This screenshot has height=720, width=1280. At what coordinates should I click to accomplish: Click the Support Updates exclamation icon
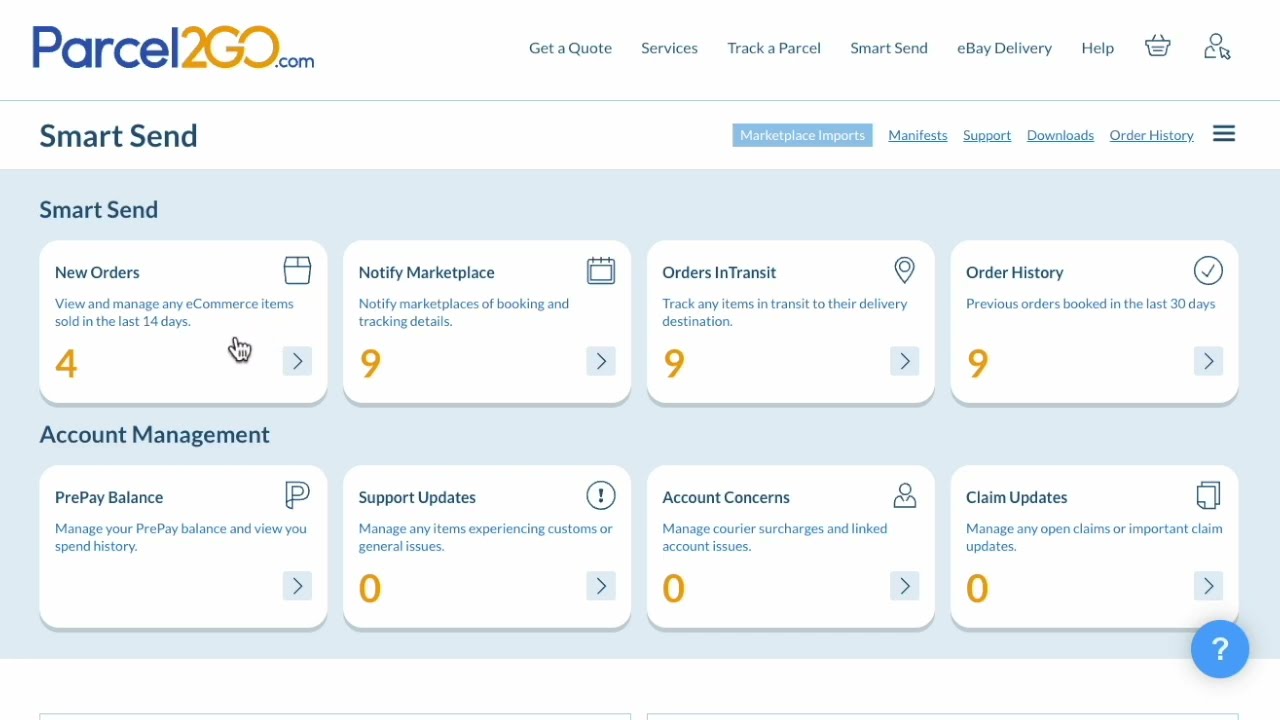(601, 495)
